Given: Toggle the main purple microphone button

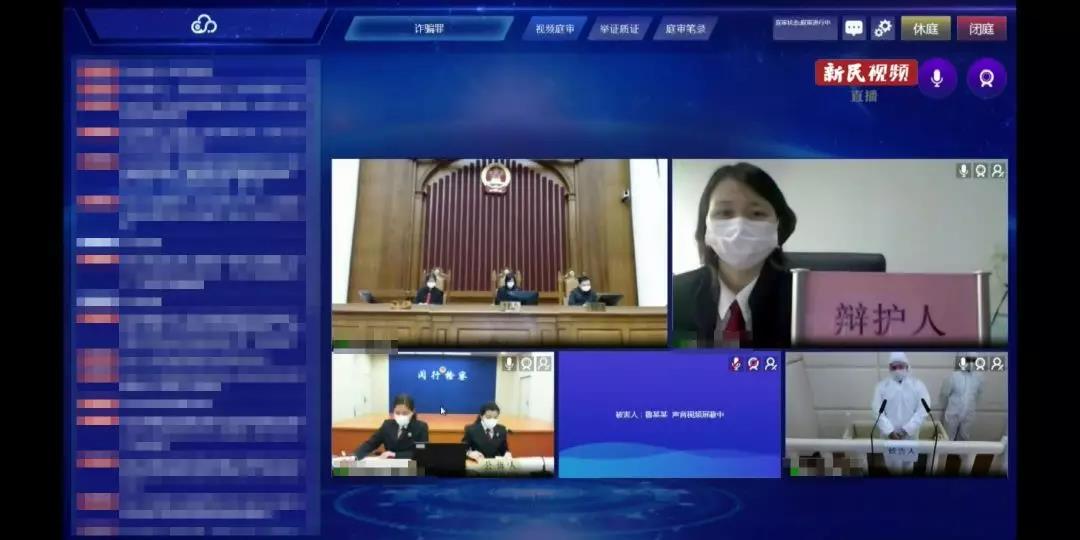Looking at the screenshot, I should (x=937, y=79).
